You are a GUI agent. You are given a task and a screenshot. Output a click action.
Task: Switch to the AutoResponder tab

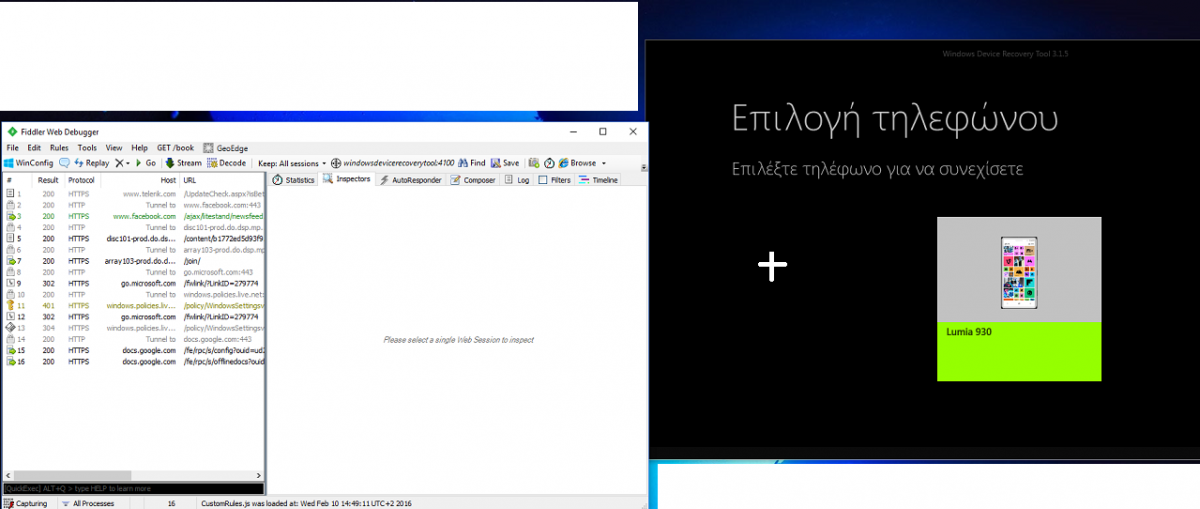410,180
